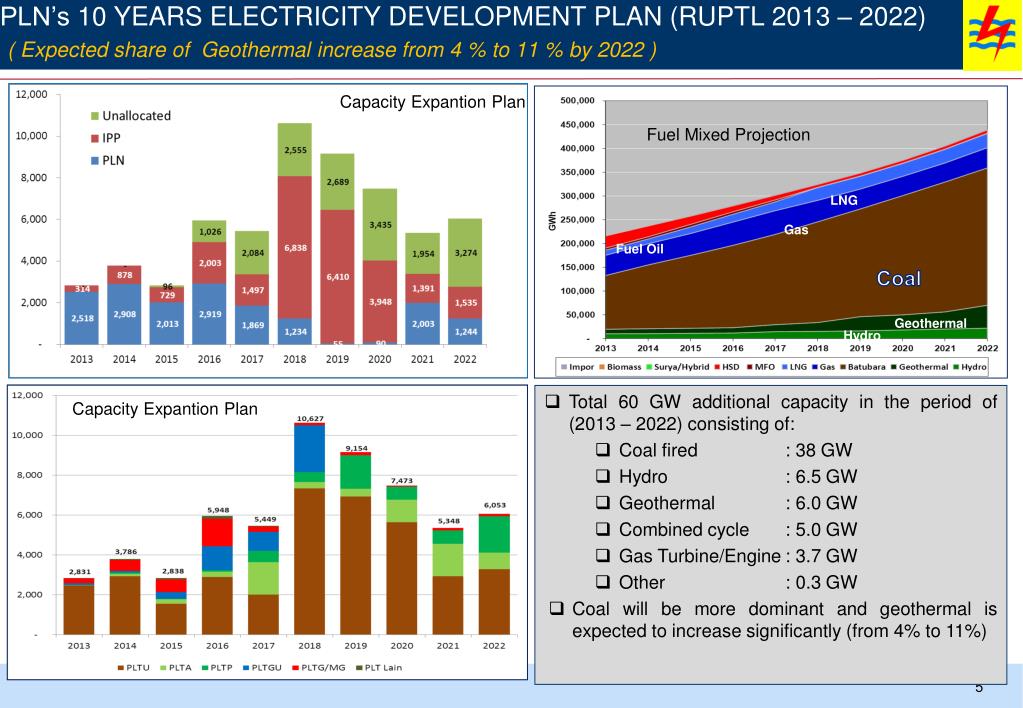The height and width of the screenshot is (708, 1023).
Task: Click the '7,473' total above 2020 bar
Action: pos(402,480)
